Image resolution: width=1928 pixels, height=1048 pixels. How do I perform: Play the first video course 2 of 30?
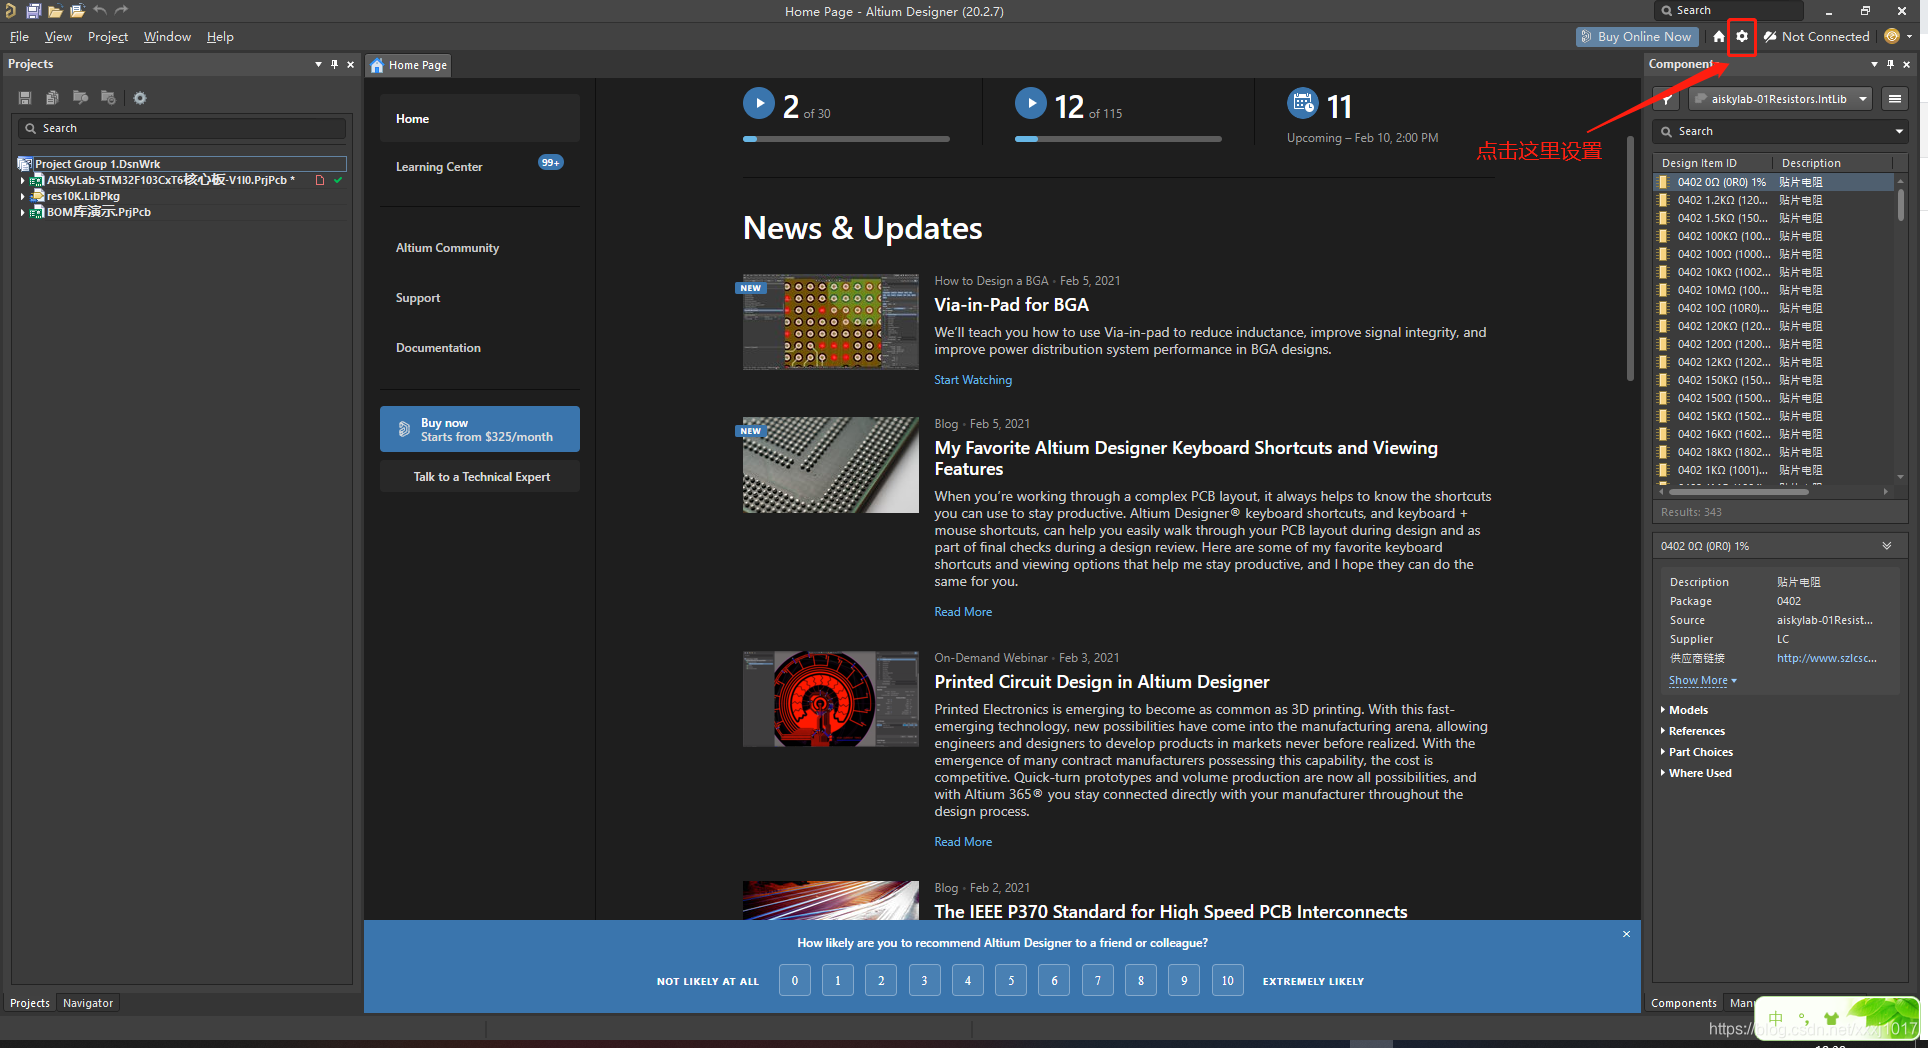(759, 103)
